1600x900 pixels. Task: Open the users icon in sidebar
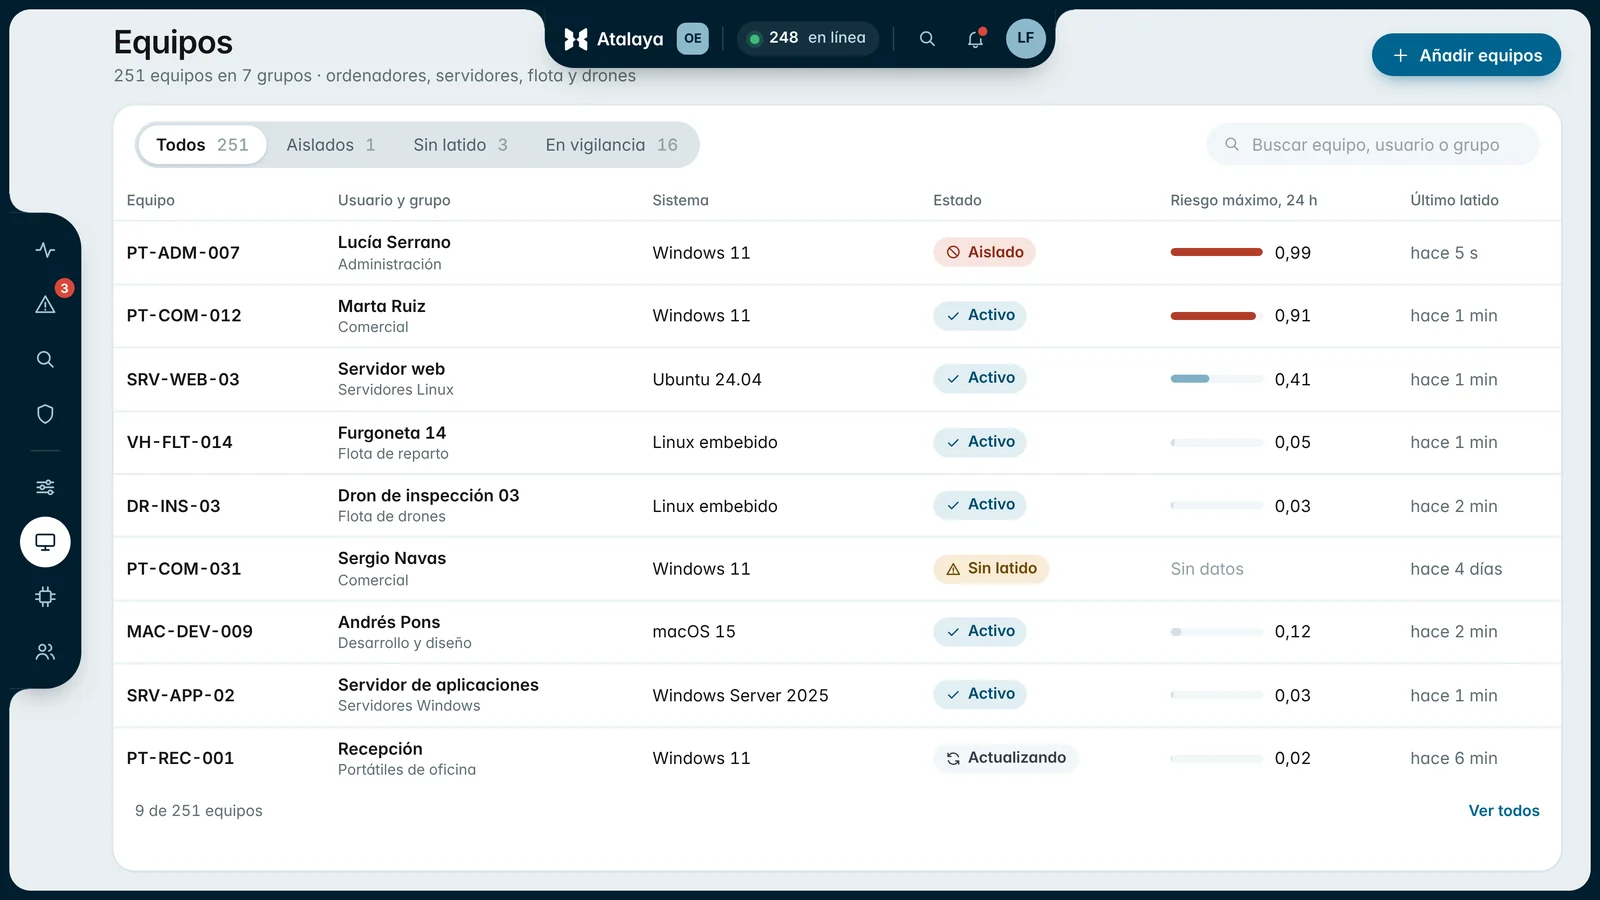click(x=45, y=652)
